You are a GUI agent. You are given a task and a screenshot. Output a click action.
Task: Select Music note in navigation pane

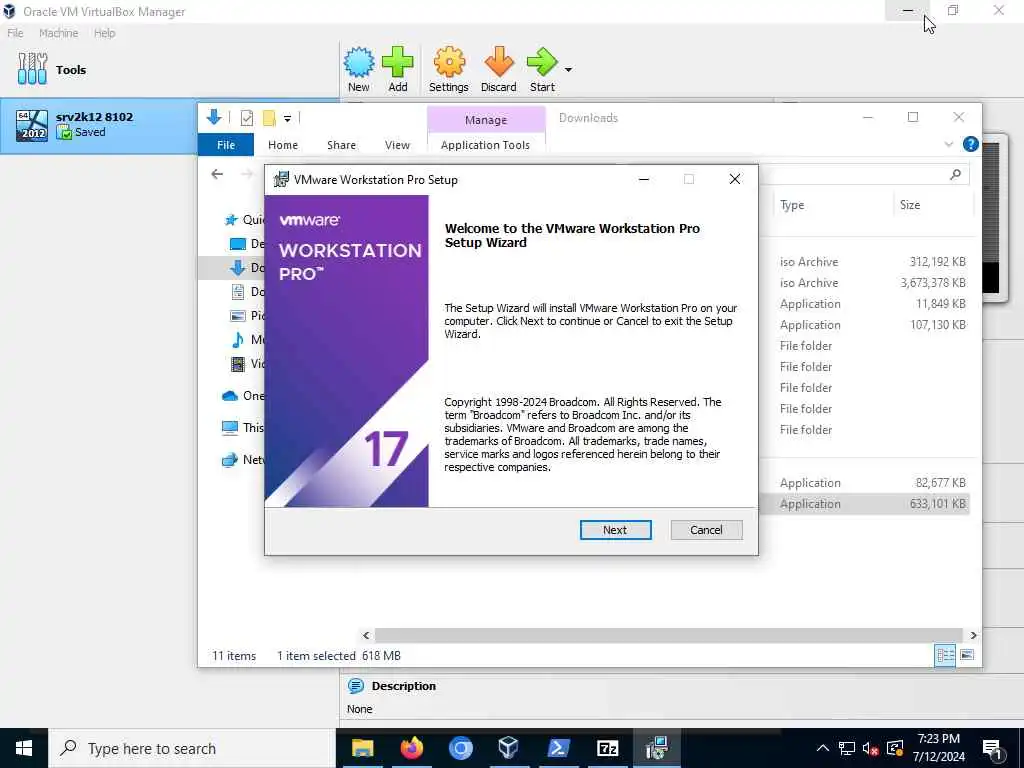pyautogui.click(x=238, y=340)
